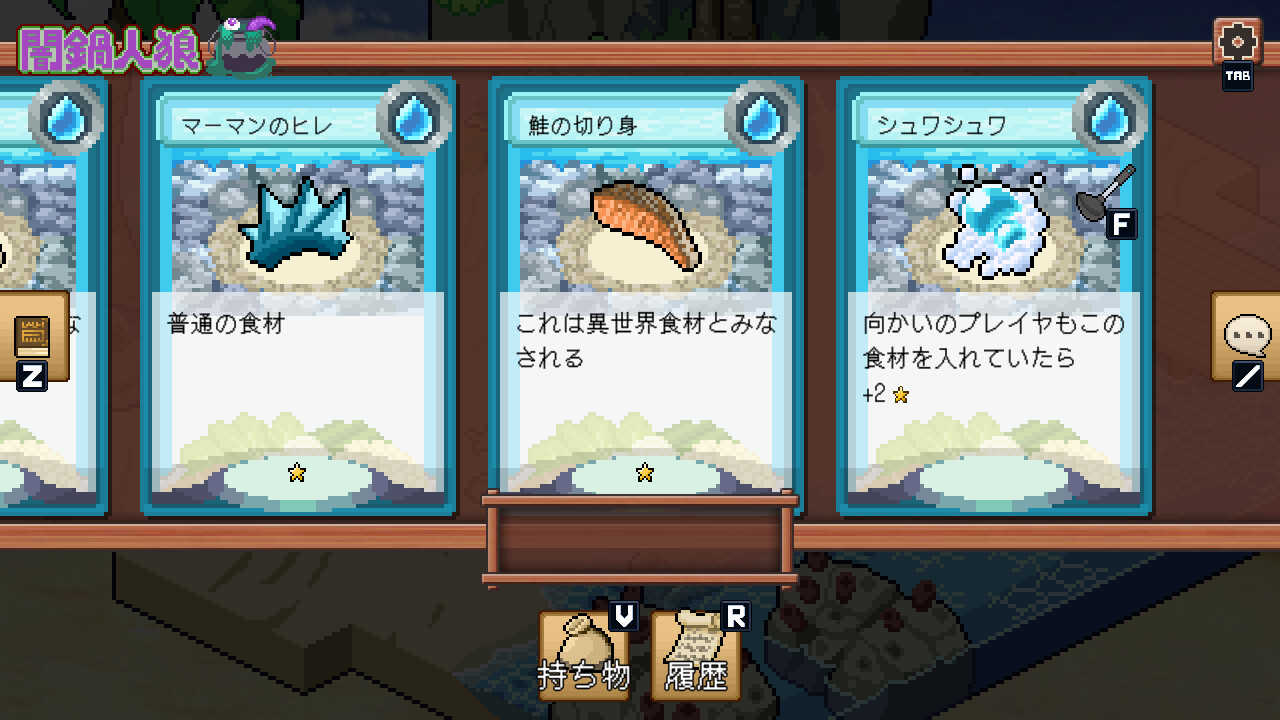This screenshot has height=720, width=1280.
Task: Click the water drop on the leftmost partial card
Action: click(65, 119)
